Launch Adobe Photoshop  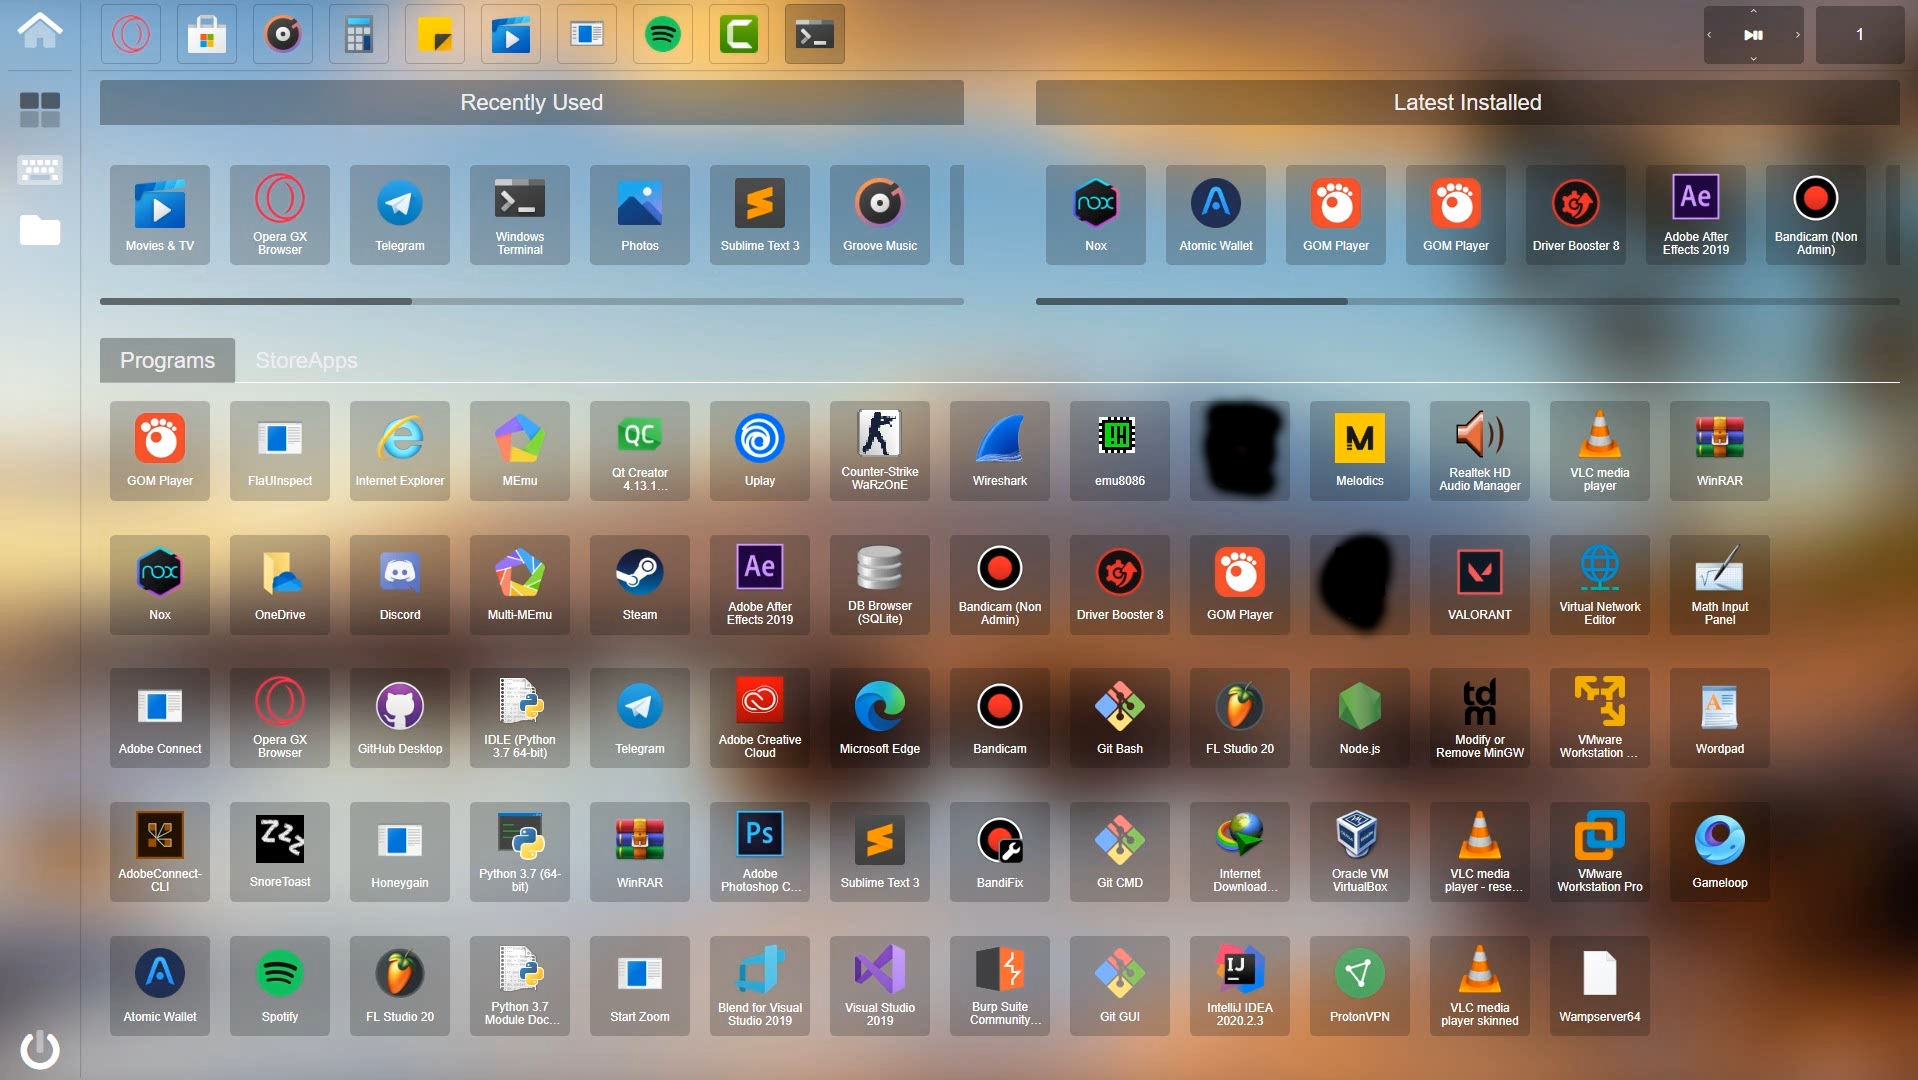pos(760,852)
